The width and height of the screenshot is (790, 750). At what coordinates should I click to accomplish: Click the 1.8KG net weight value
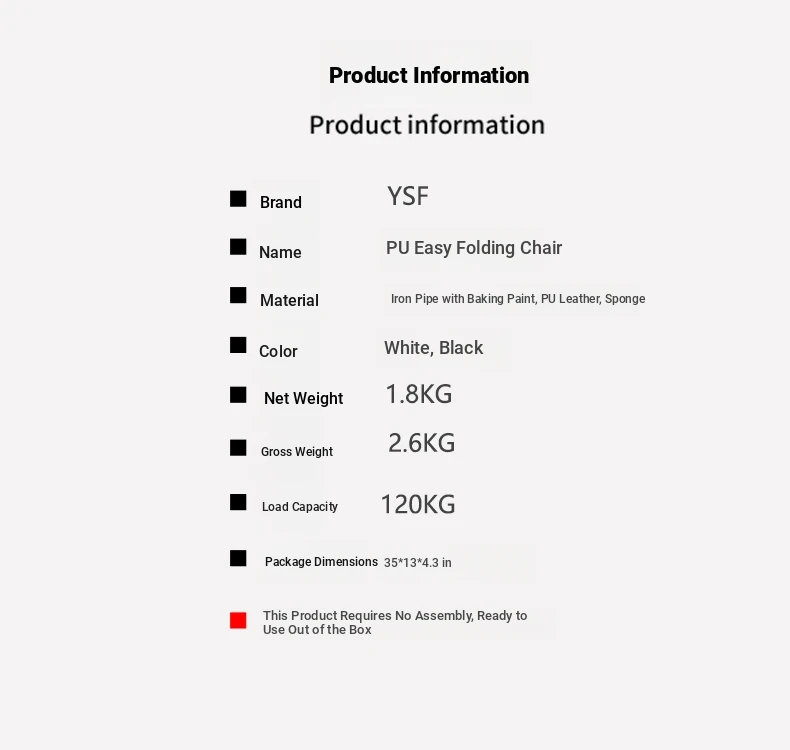419,394
